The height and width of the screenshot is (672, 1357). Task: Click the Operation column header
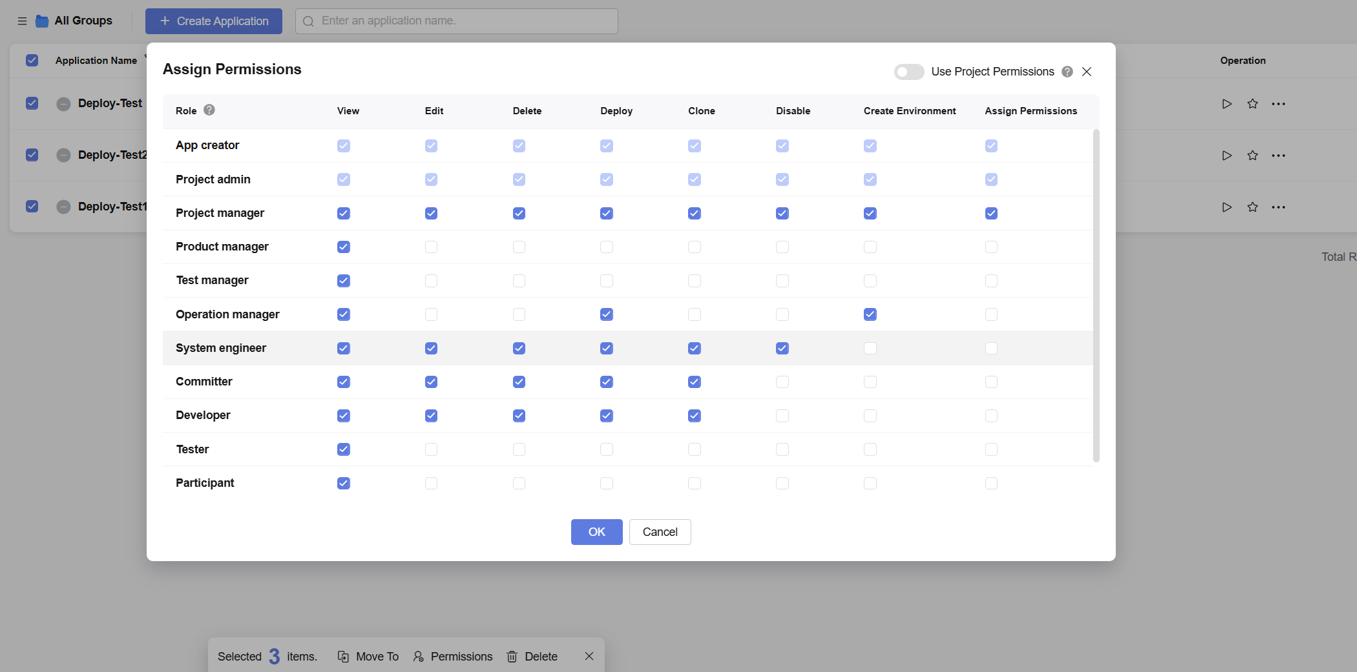coord(1243,61)
